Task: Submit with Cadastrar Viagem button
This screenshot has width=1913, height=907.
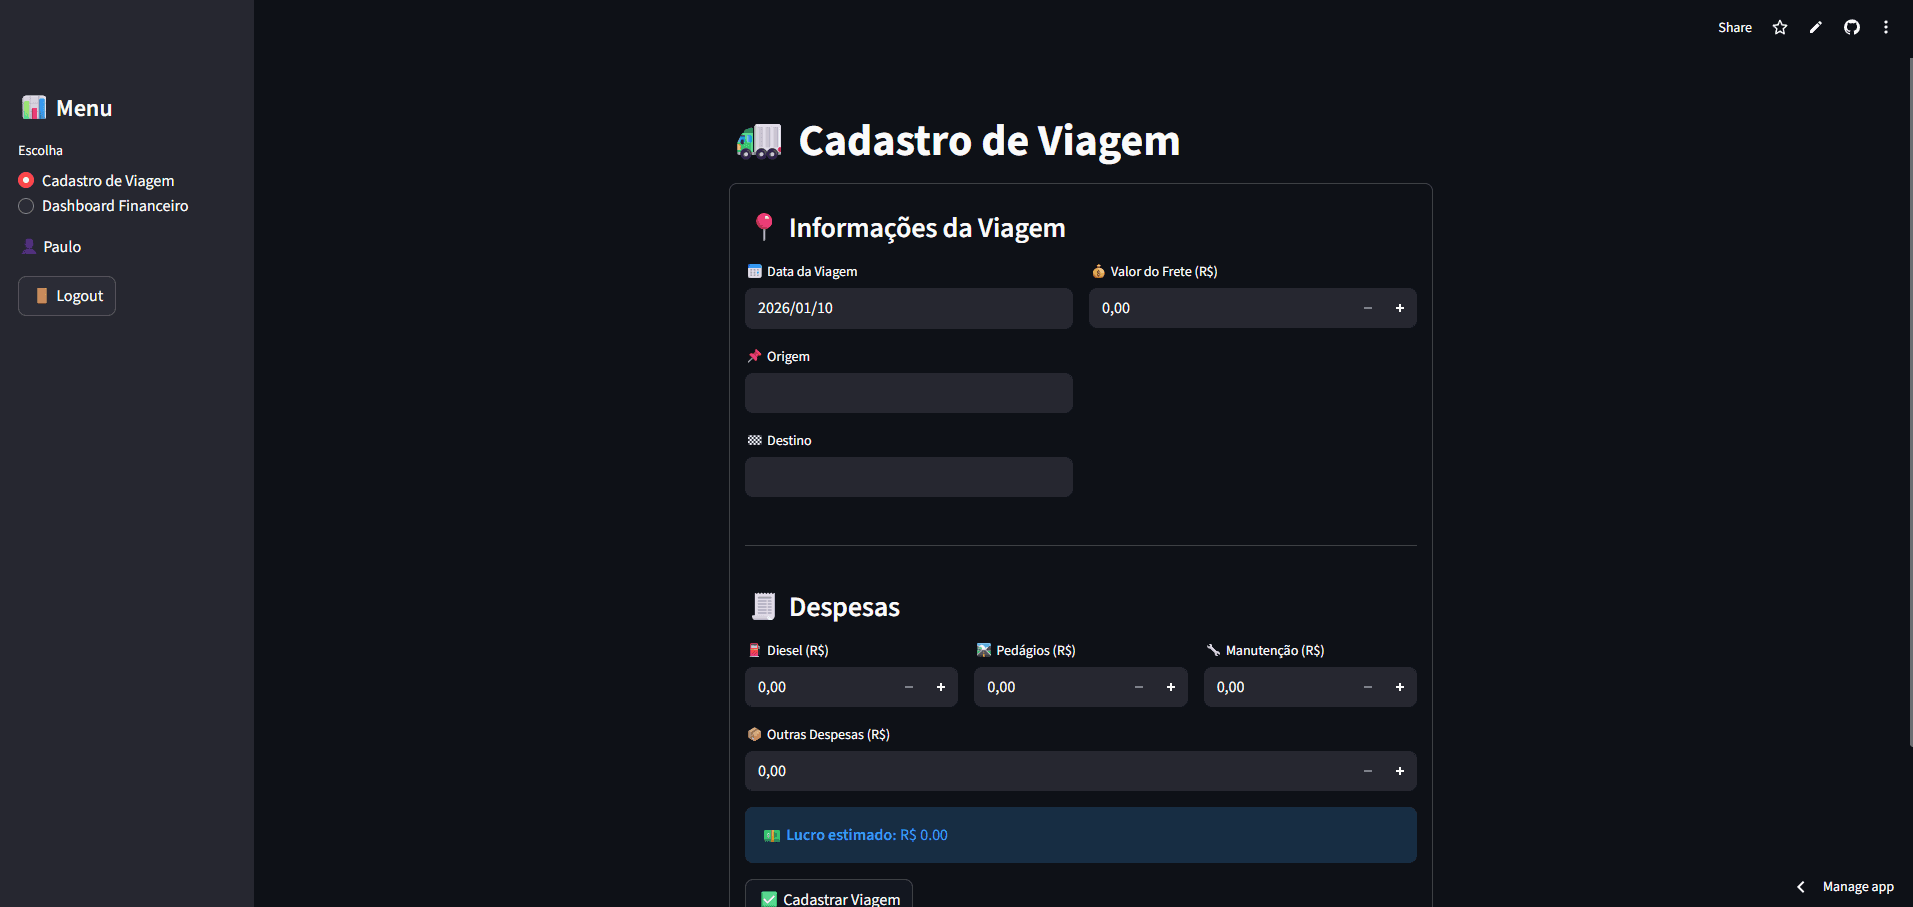Action: 829,897
